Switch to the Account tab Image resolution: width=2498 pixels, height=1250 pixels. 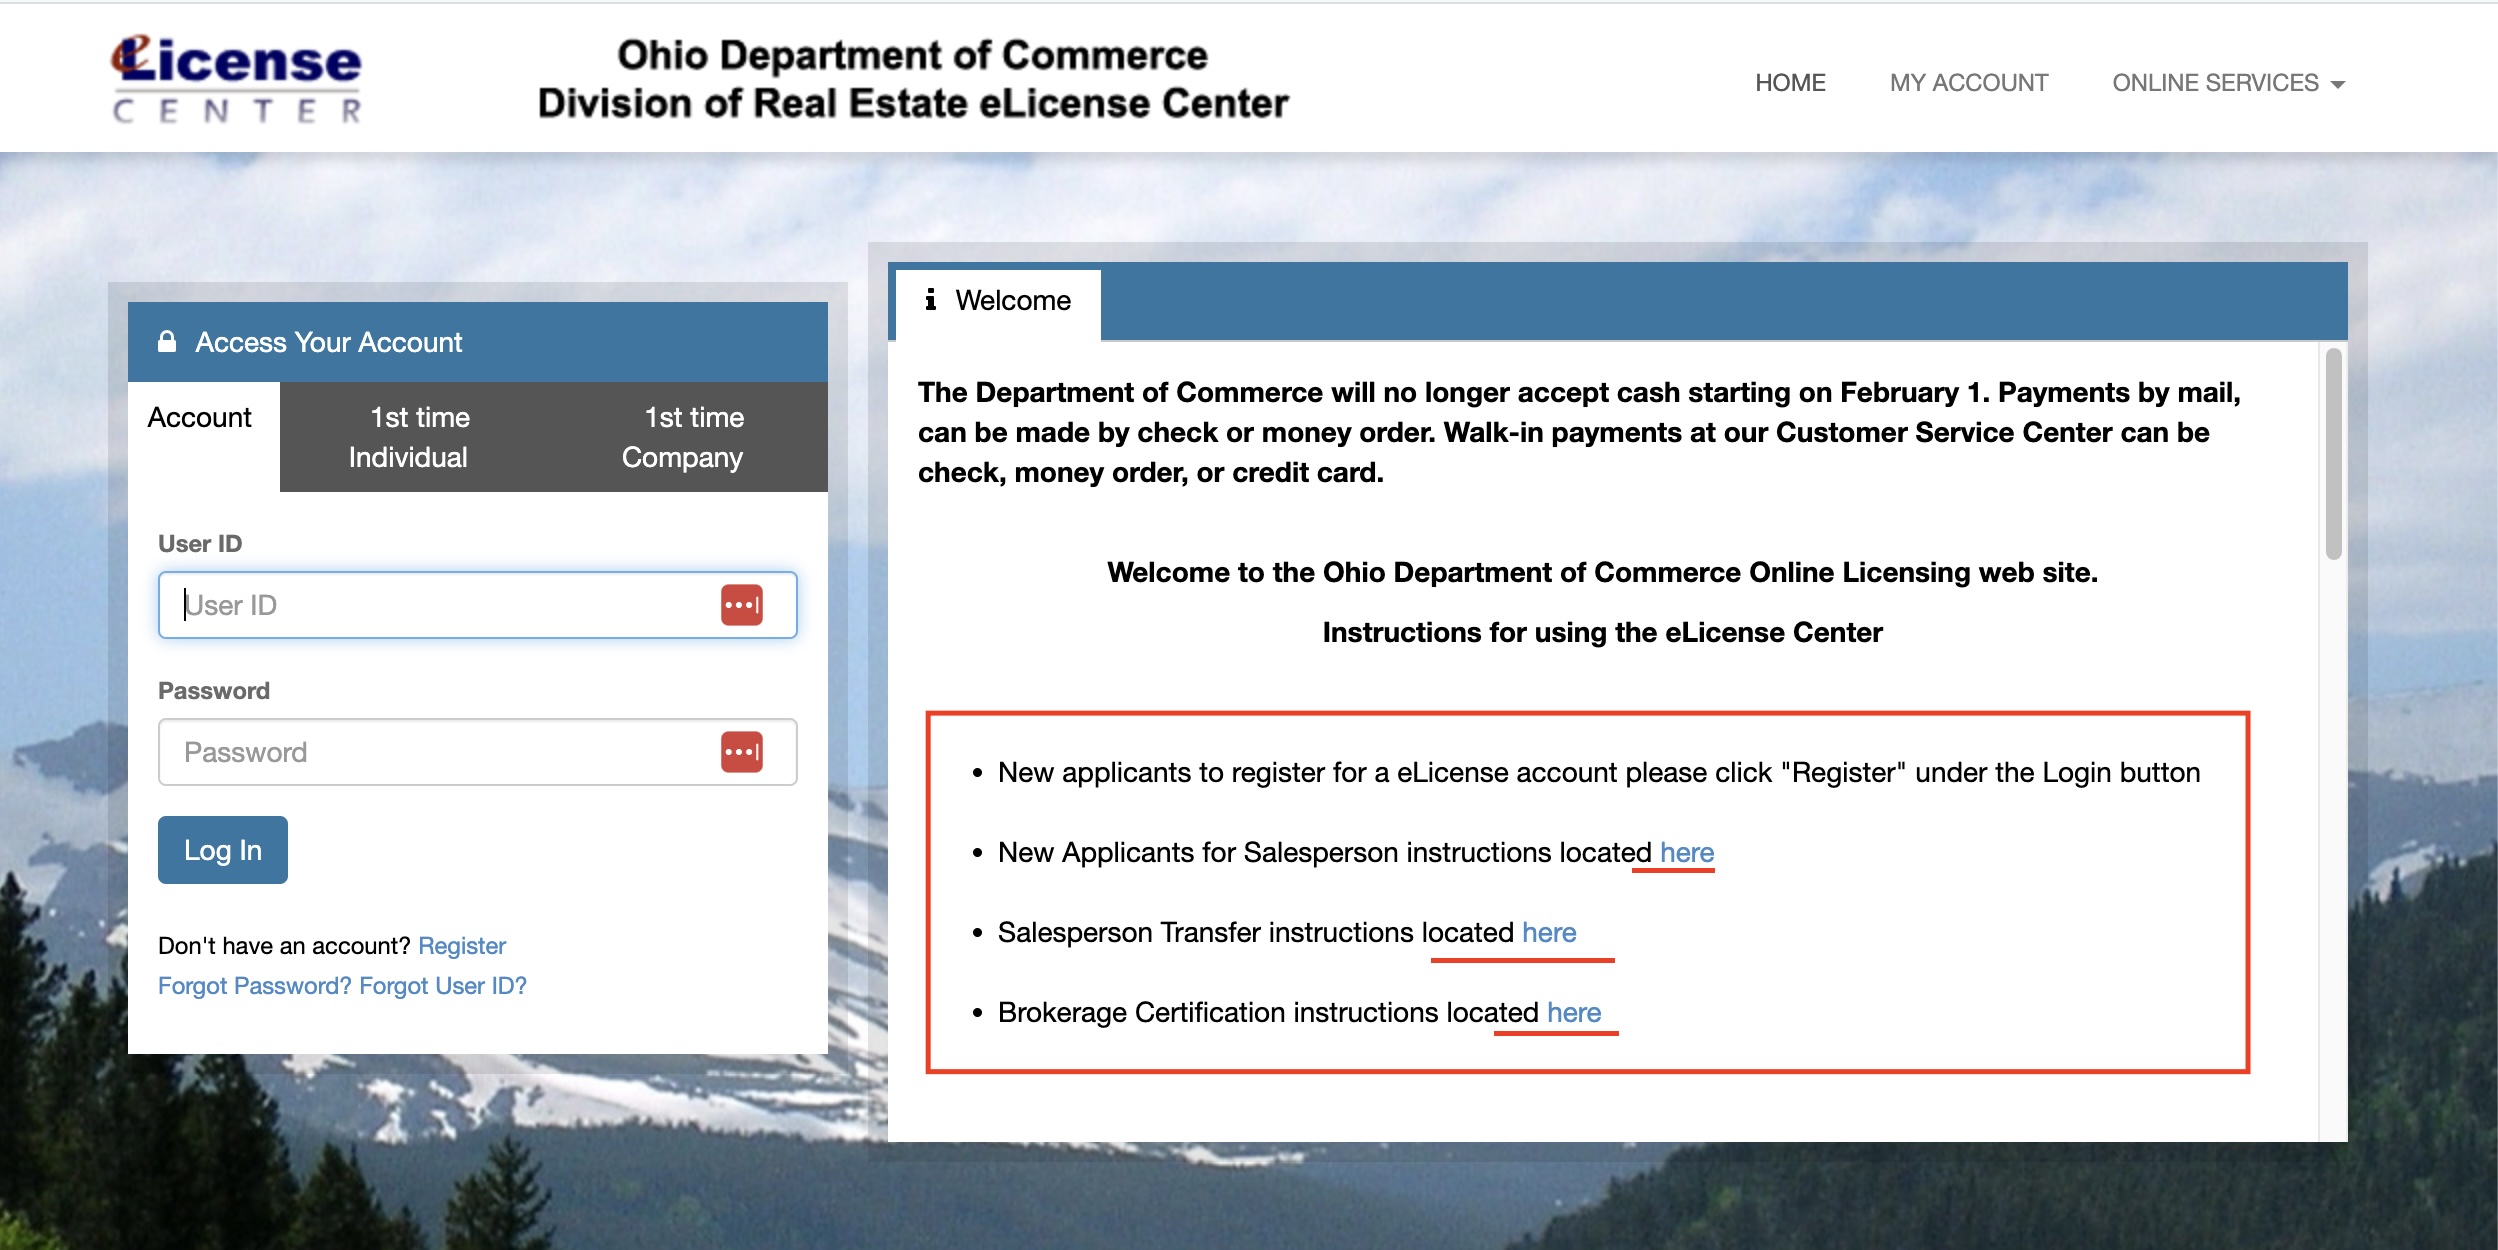click(201, 417)
